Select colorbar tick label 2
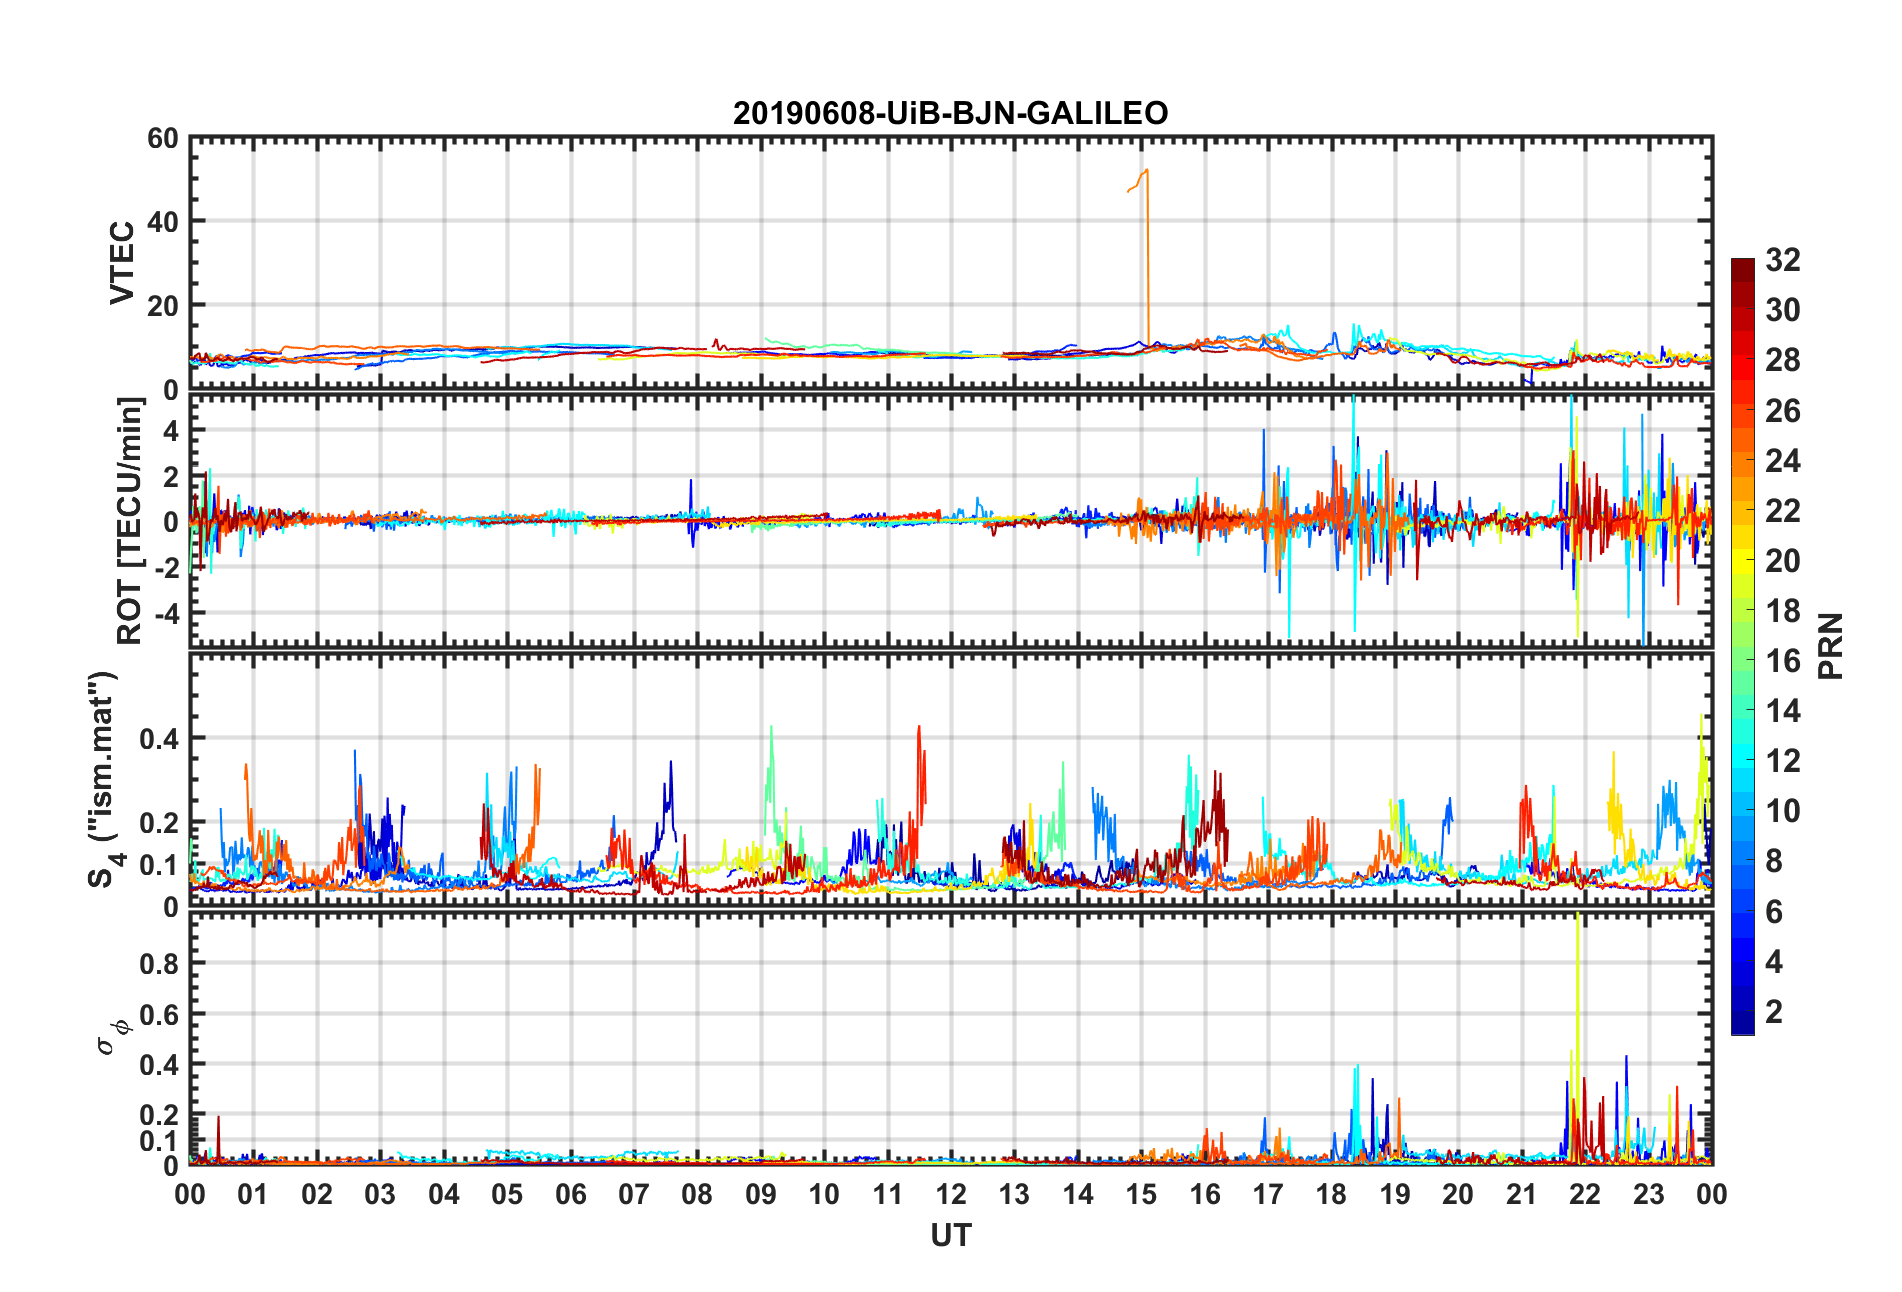 pos(1774,1011)
